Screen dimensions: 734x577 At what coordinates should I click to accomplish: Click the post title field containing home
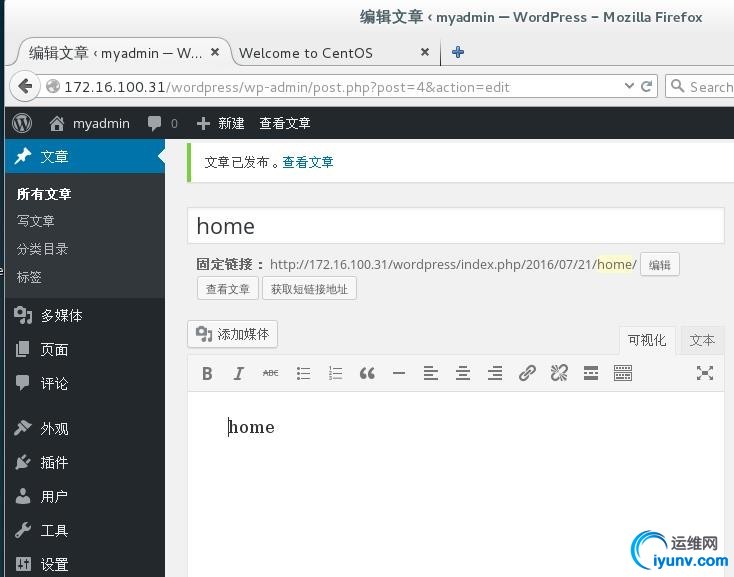point(455,226)
